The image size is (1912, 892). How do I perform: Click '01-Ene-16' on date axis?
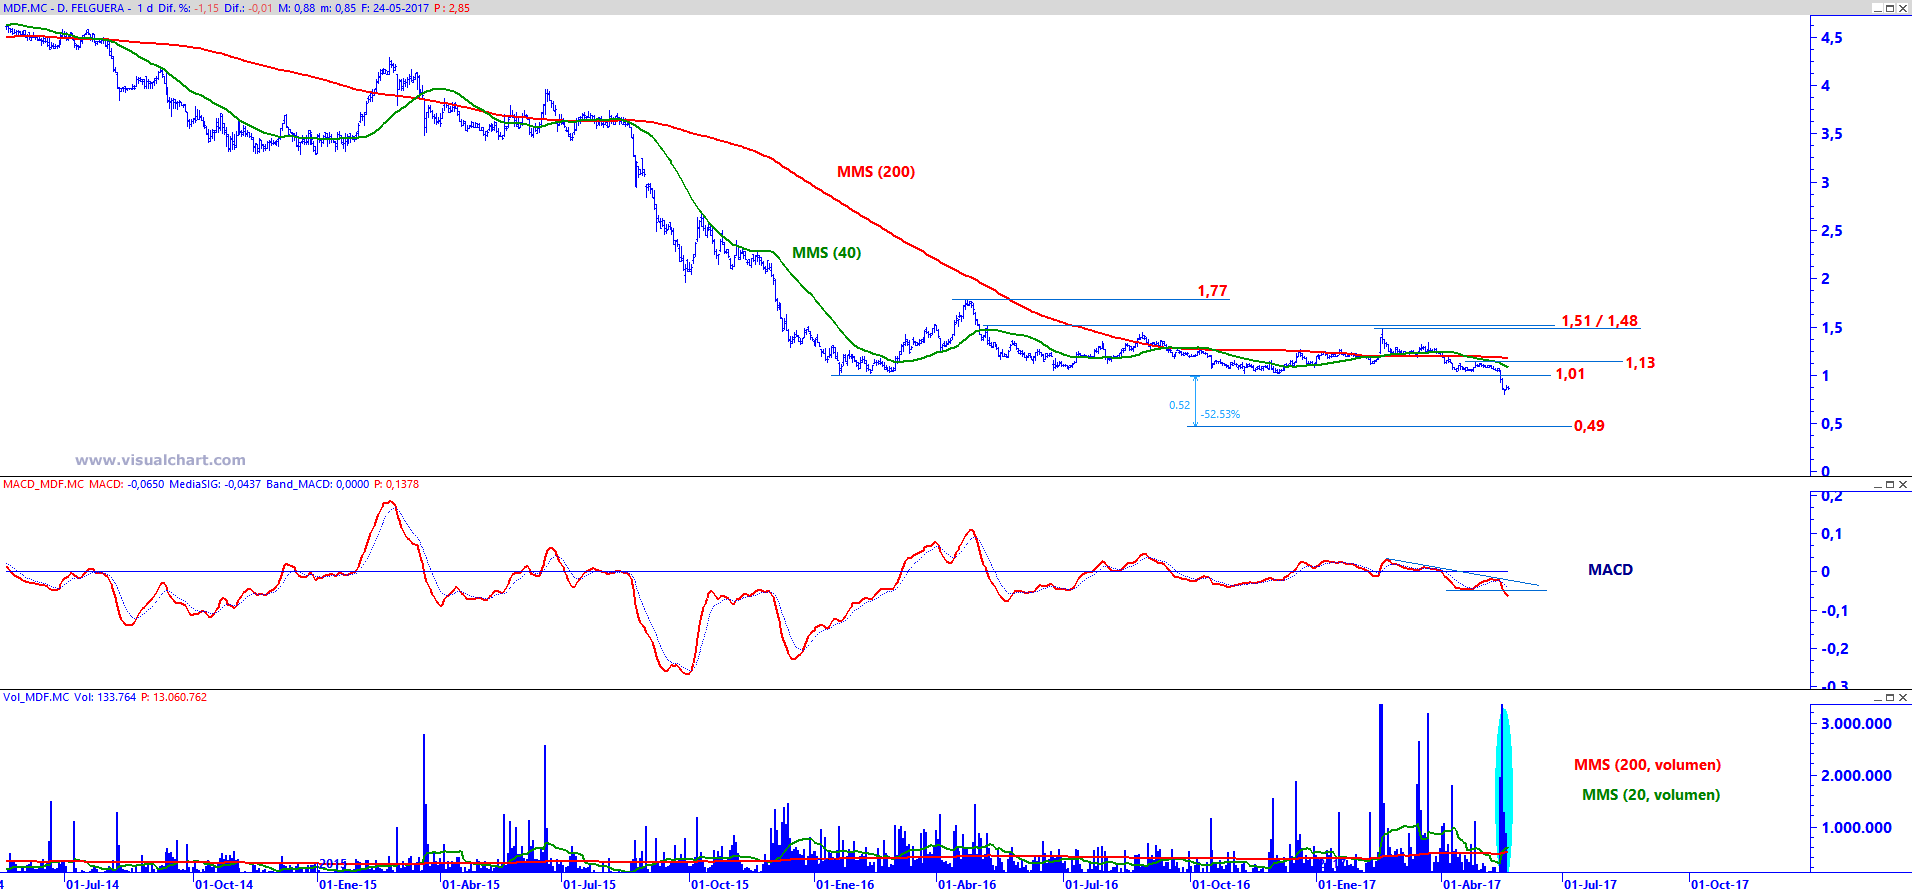(845, 884)
